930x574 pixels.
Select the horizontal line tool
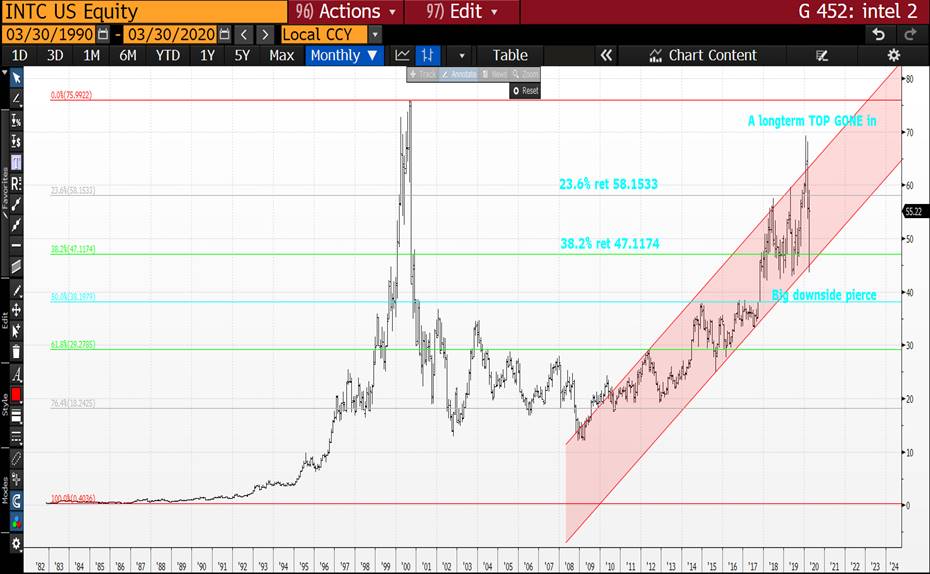click(16, 245)
